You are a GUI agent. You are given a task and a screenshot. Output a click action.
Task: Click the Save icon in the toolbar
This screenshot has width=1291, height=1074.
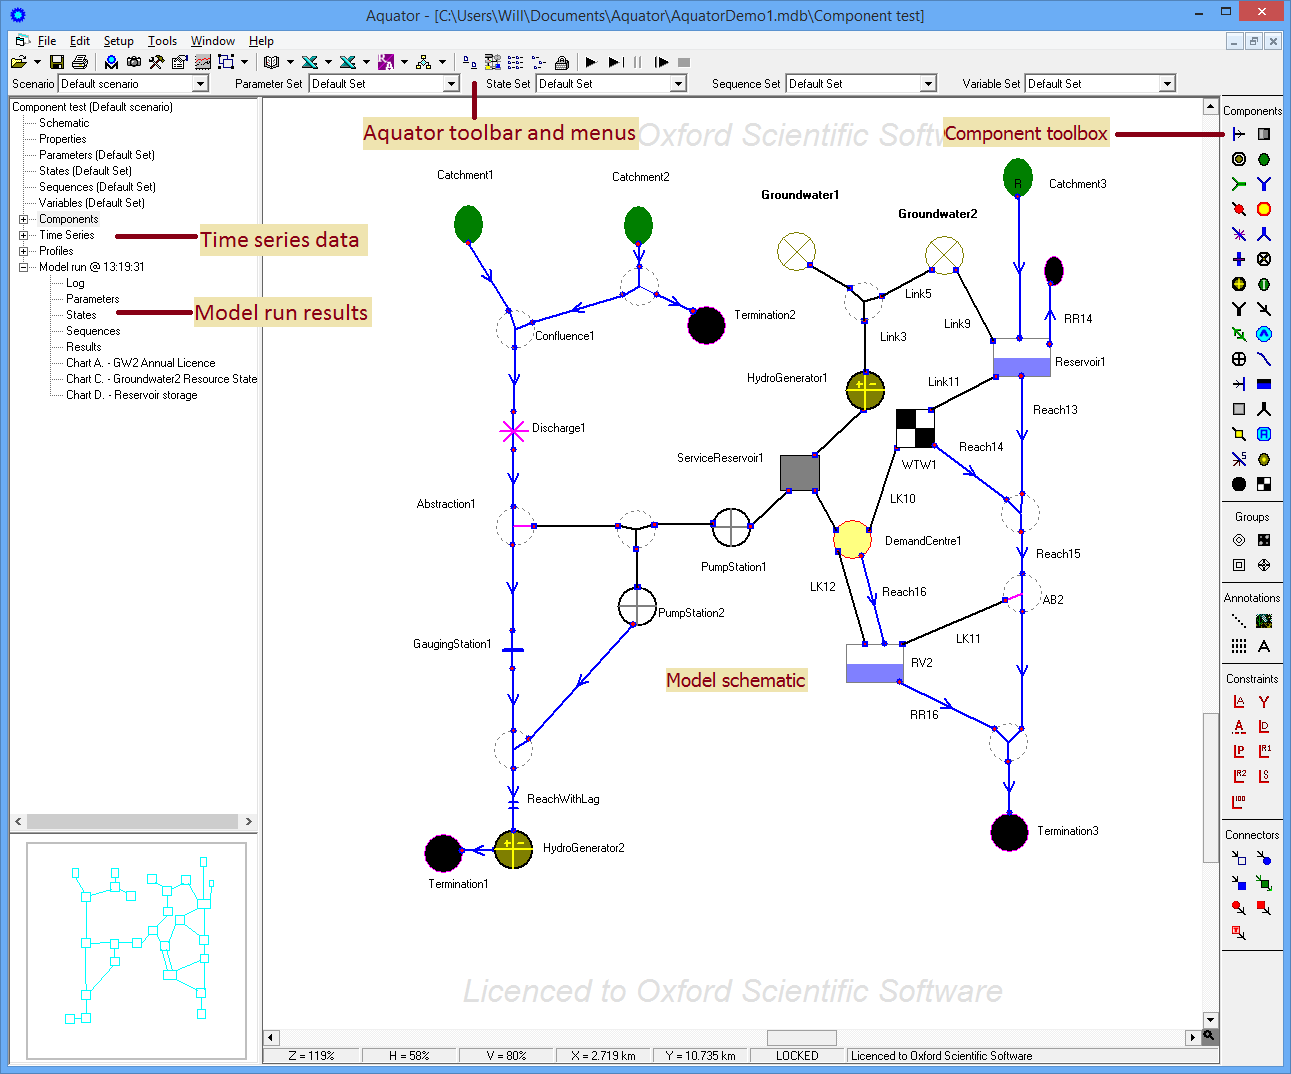(57, 62)
